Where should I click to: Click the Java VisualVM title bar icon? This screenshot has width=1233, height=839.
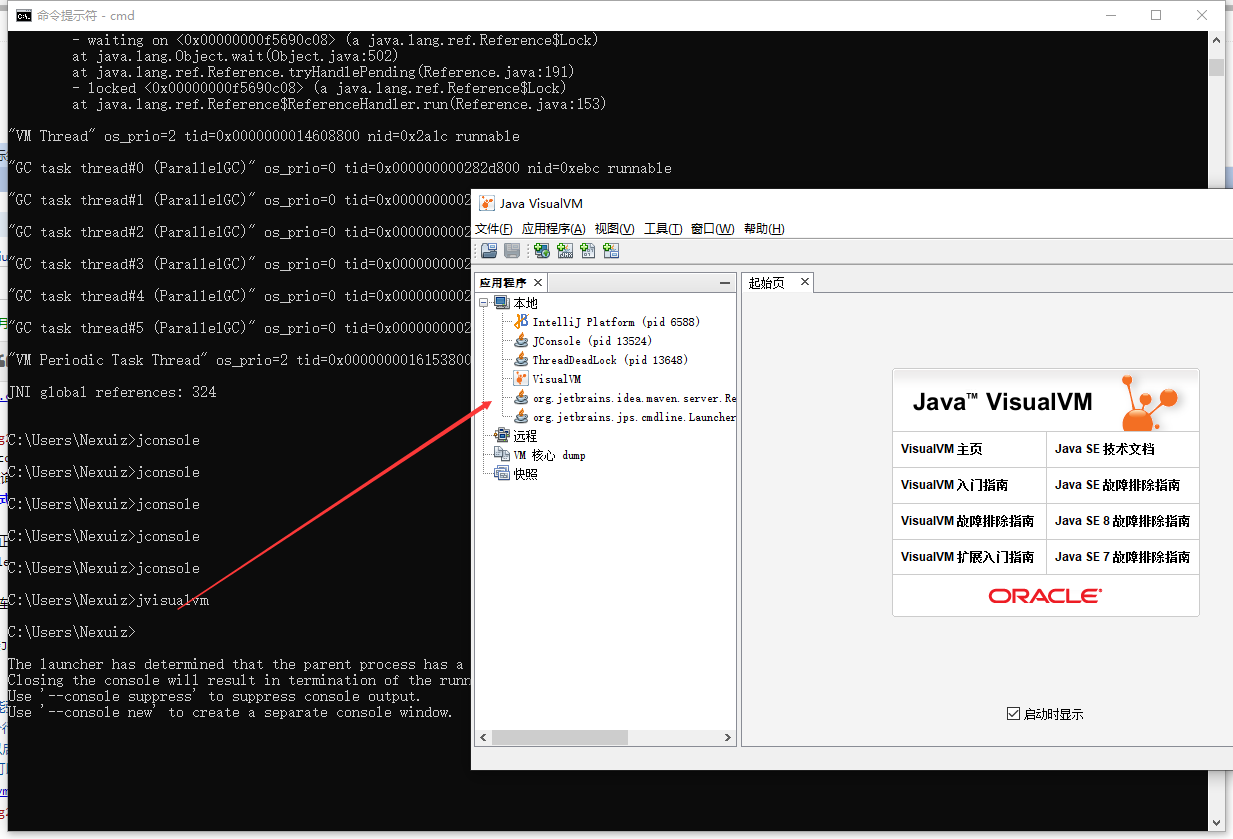(487, 203)
